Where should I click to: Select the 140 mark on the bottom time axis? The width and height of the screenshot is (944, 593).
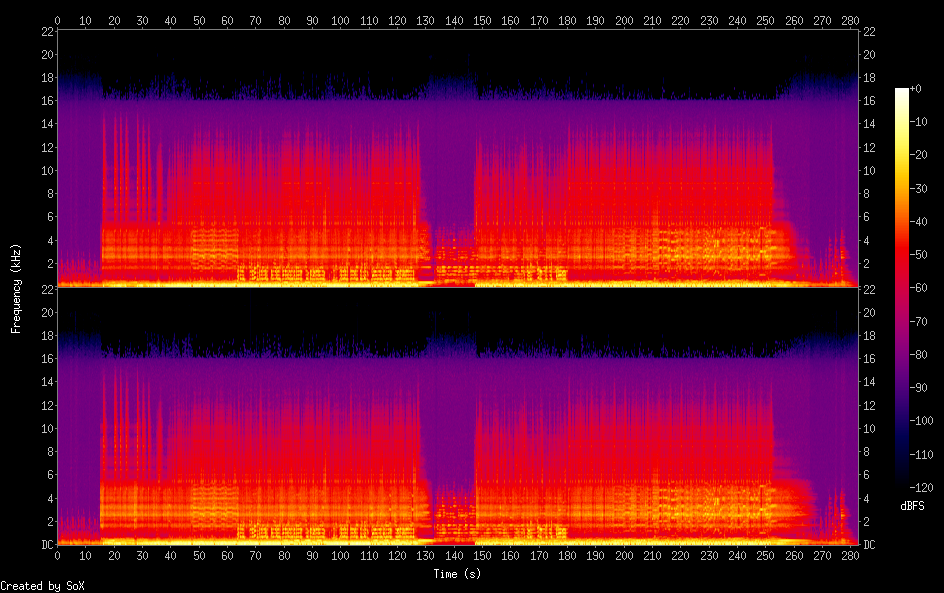(x=454, y=555)
